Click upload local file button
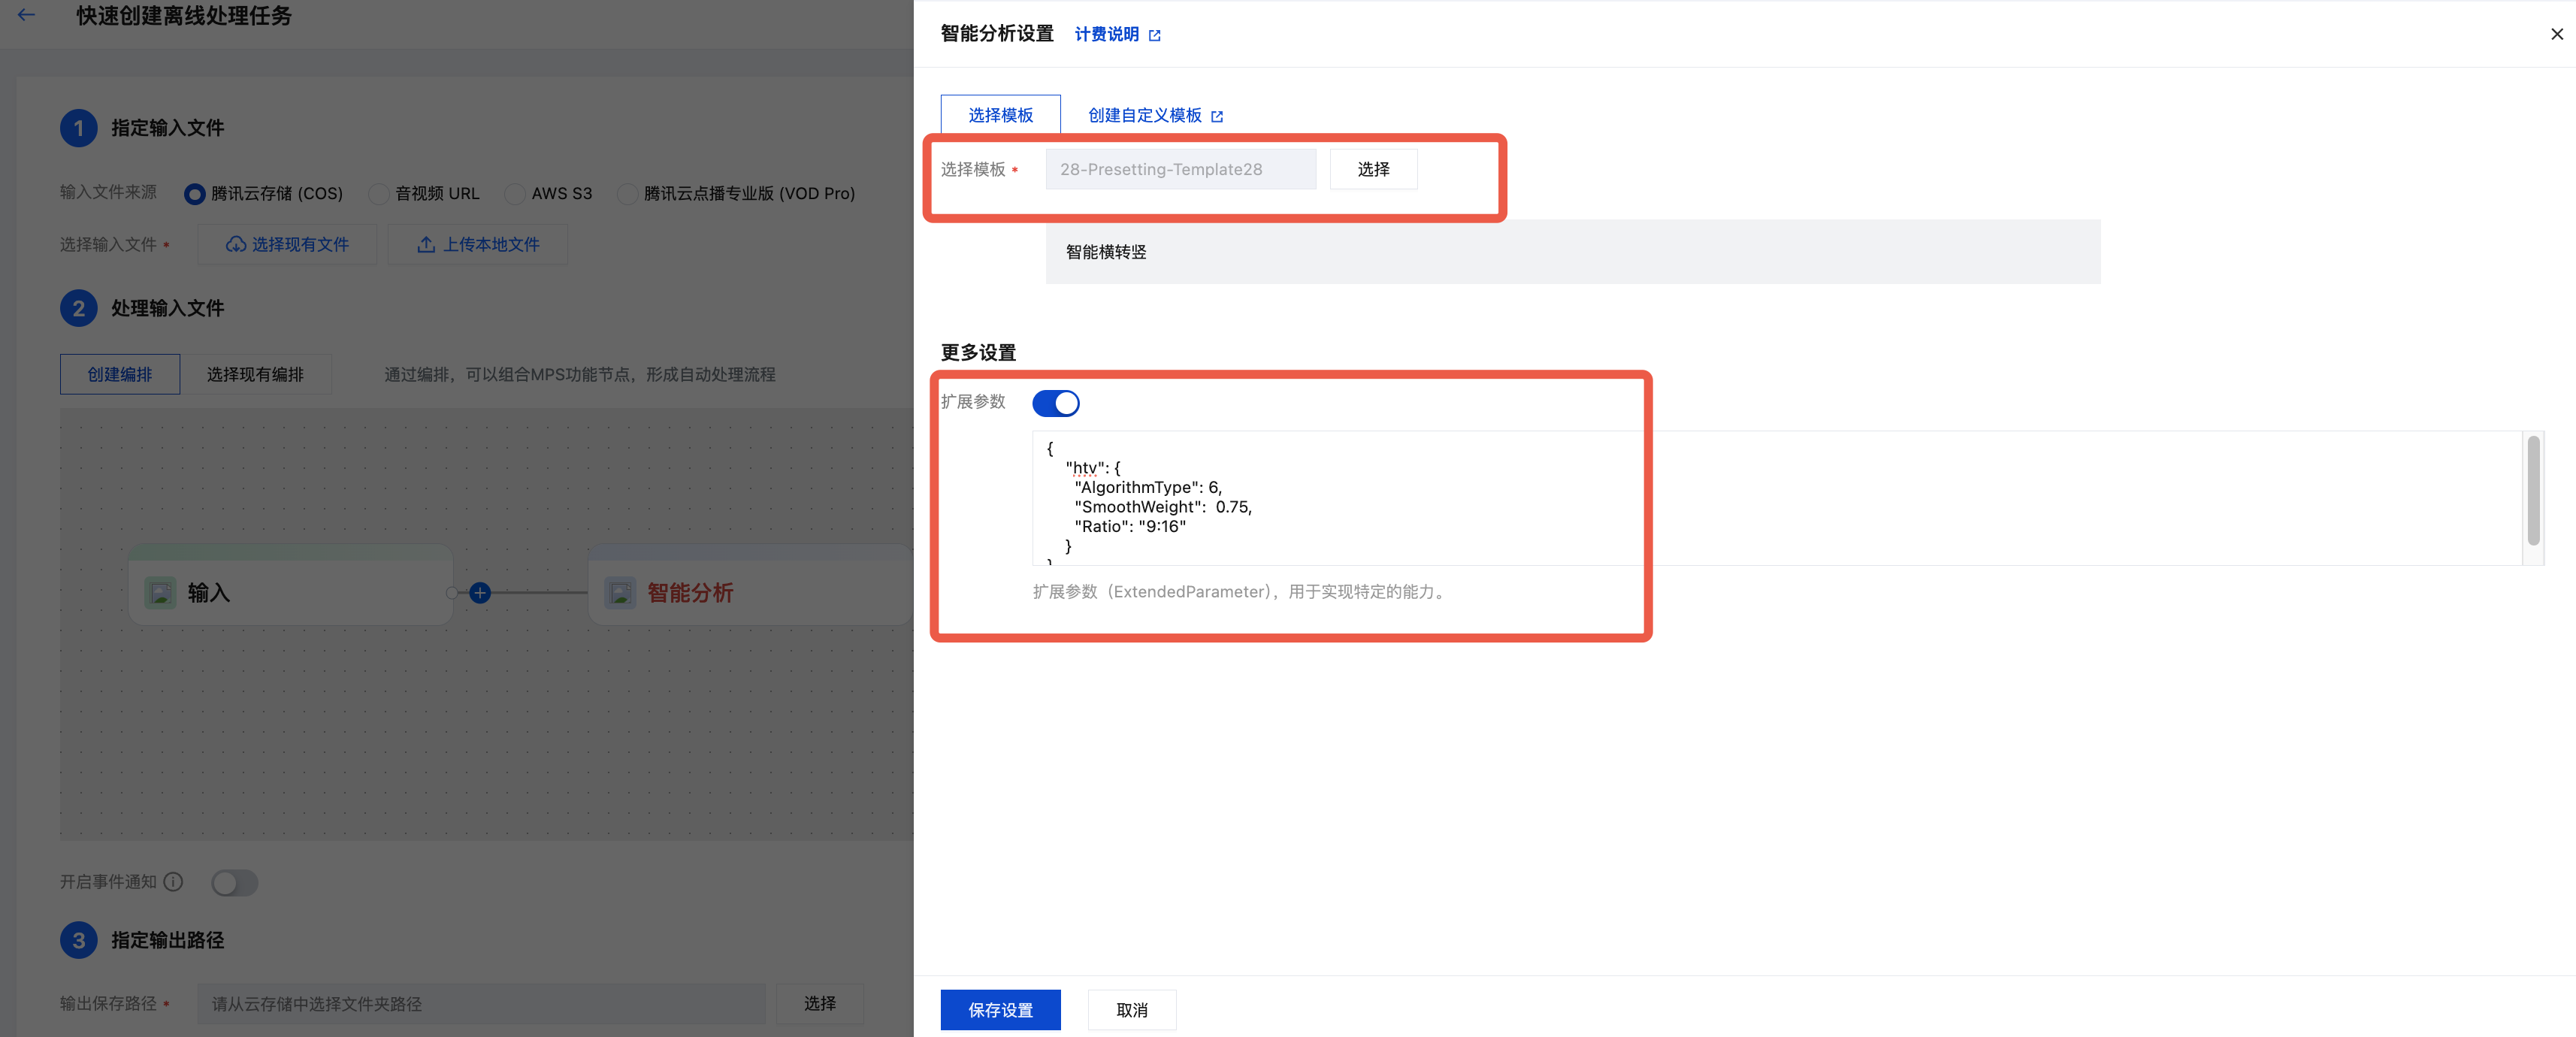Viewport: 2576px width, 1037px height. click(478, 245)
